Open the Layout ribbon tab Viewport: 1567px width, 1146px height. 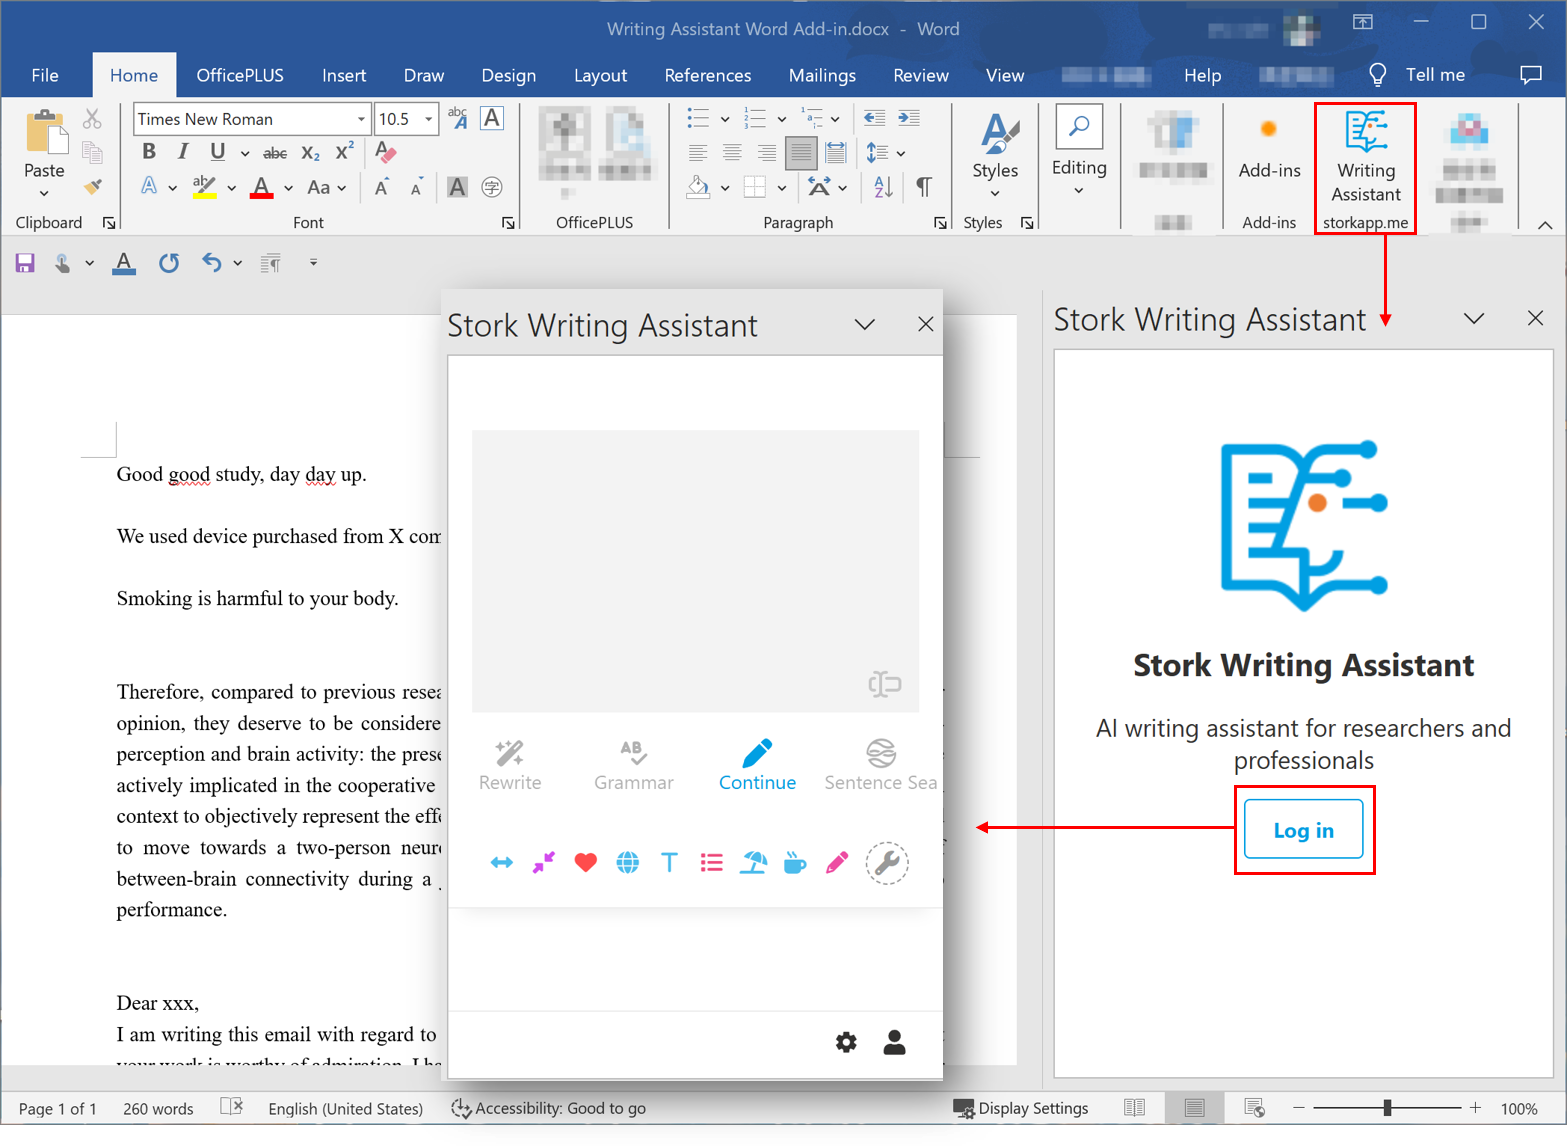tap(600, 75)
